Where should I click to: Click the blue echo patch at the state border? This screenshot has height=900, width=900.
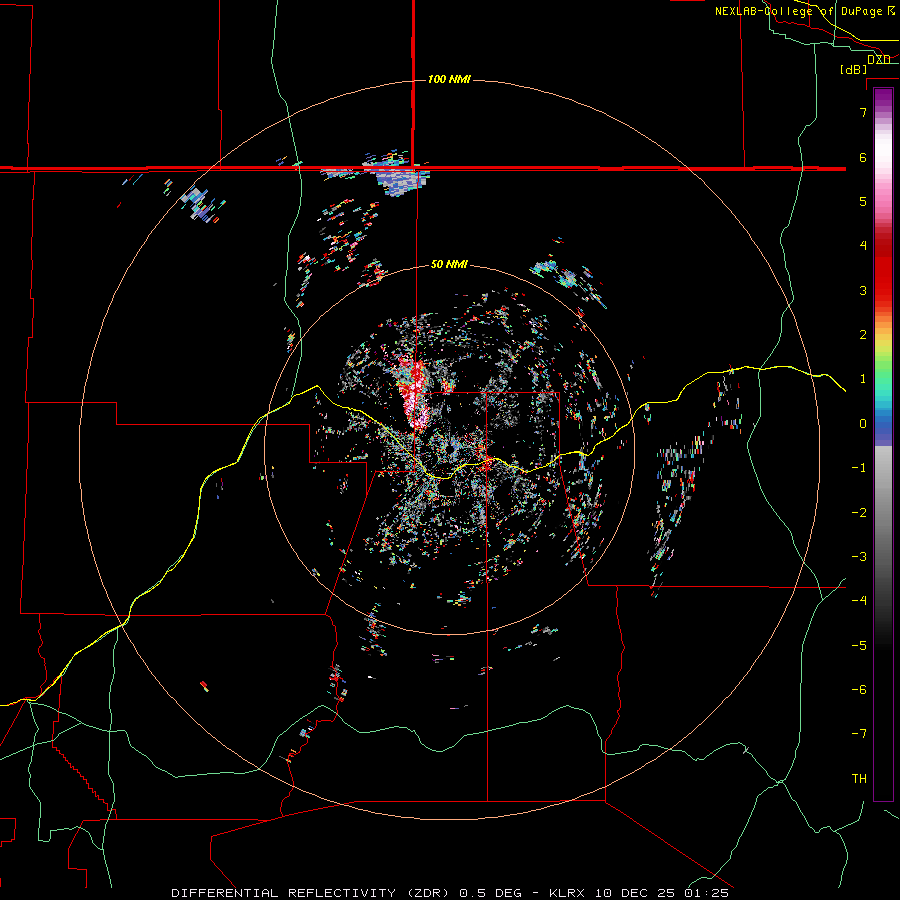[x=400, y=179]
